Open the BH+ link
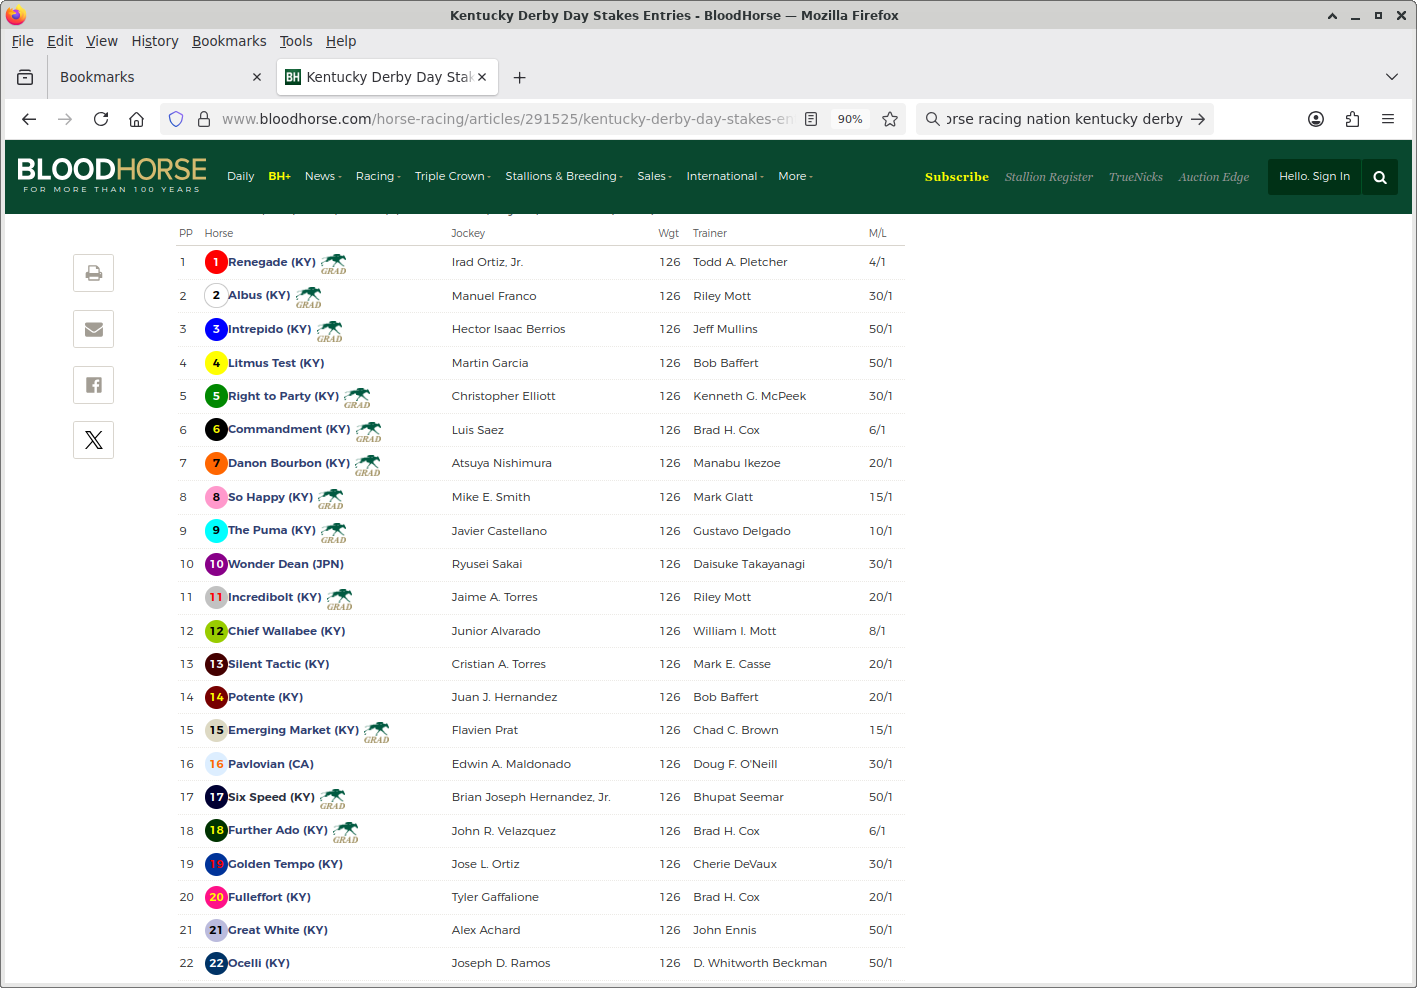 [x=279, y=176]
